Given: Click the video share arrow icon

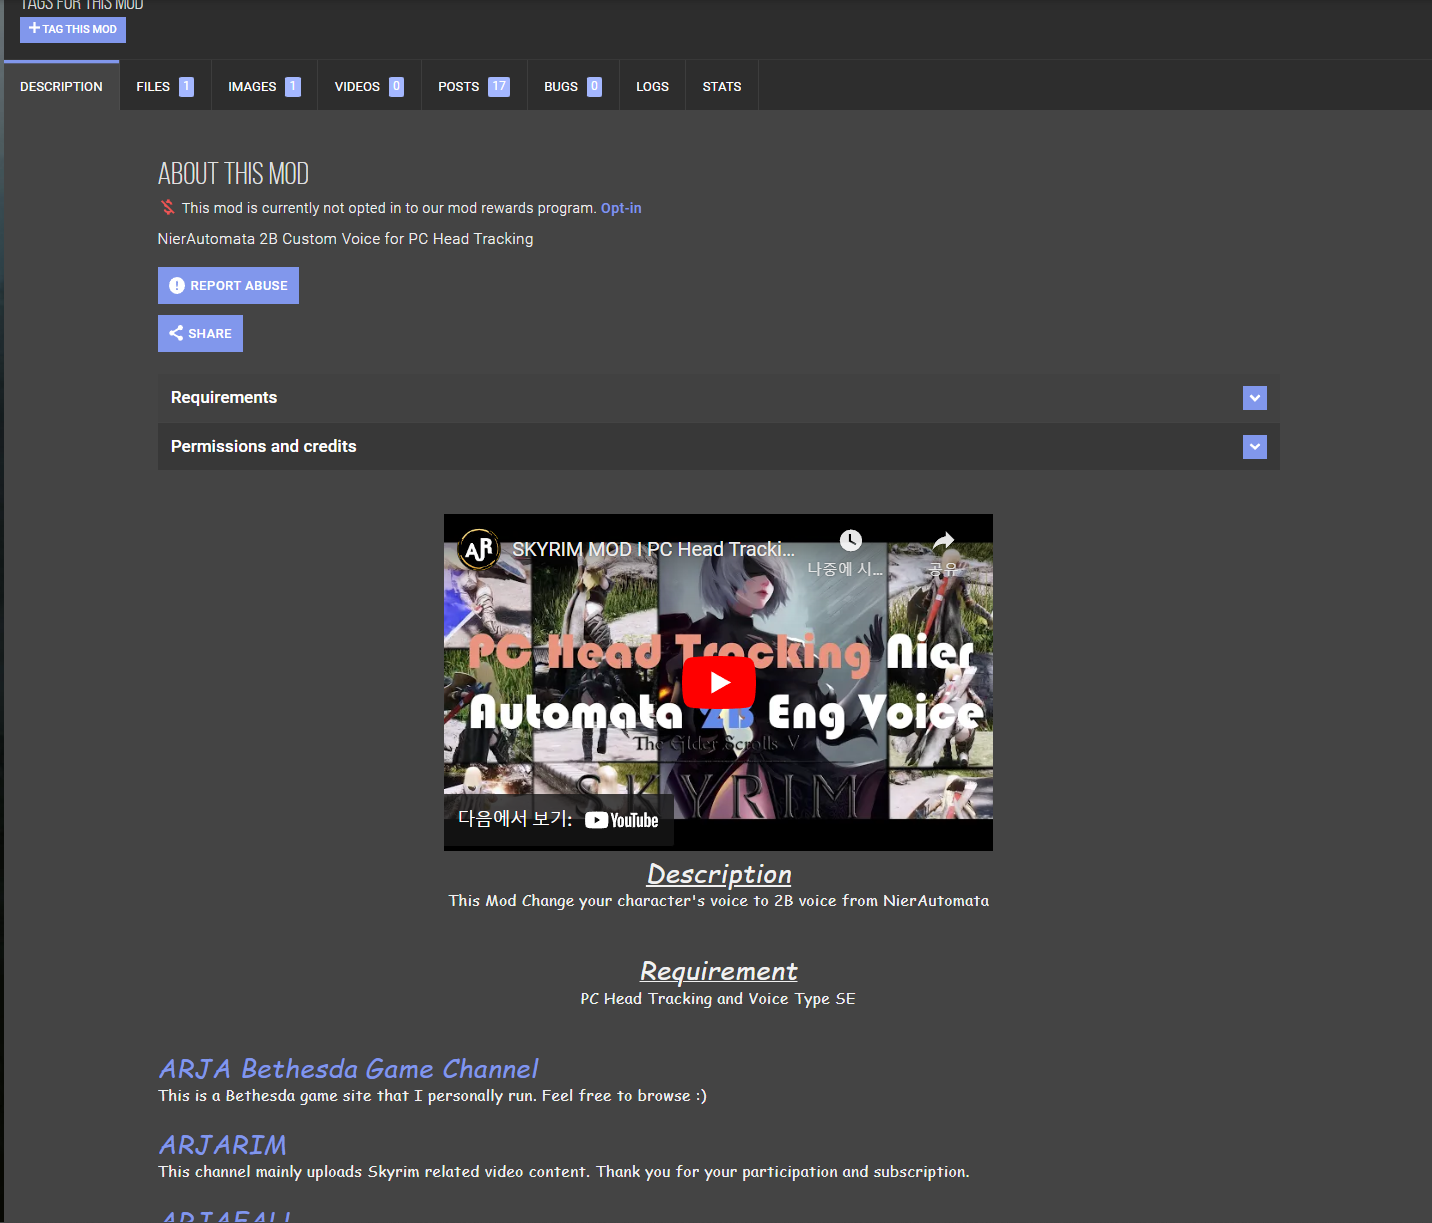Looking at the screenshot, I should point(943,541).
